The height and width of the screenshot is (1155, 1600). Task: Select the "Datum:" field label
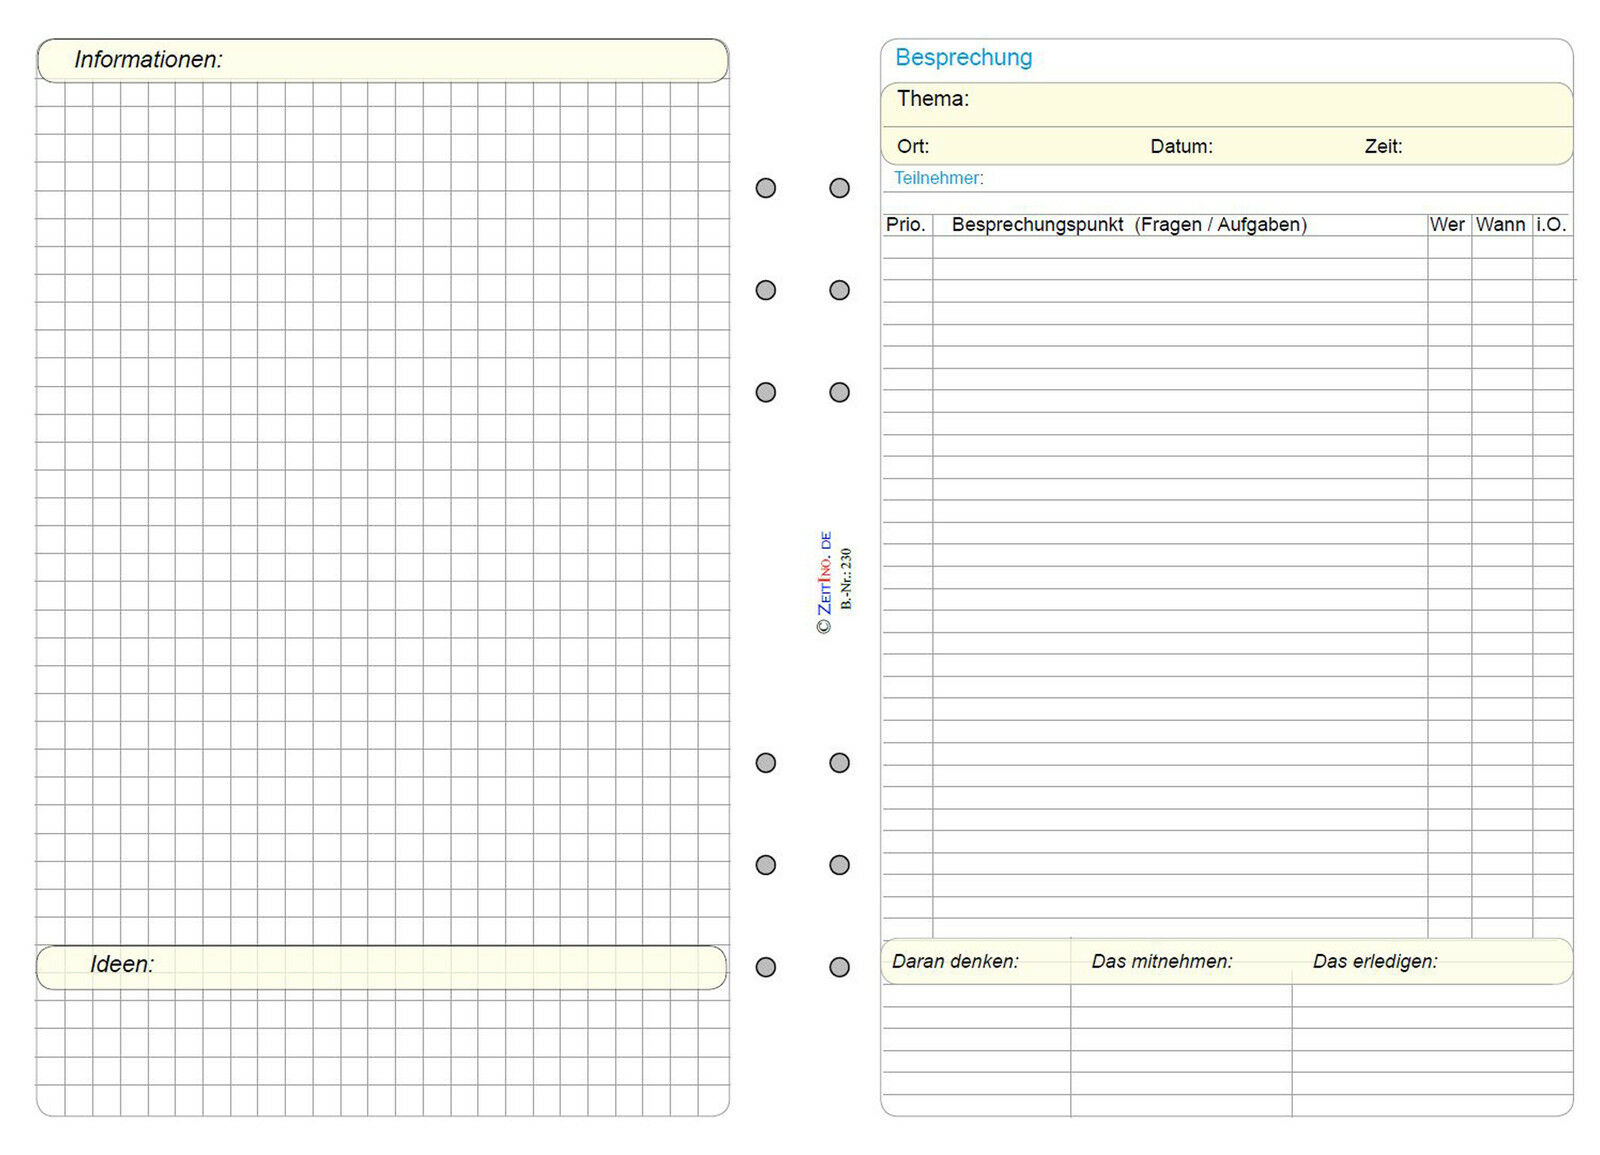(x=1181, y=146)
